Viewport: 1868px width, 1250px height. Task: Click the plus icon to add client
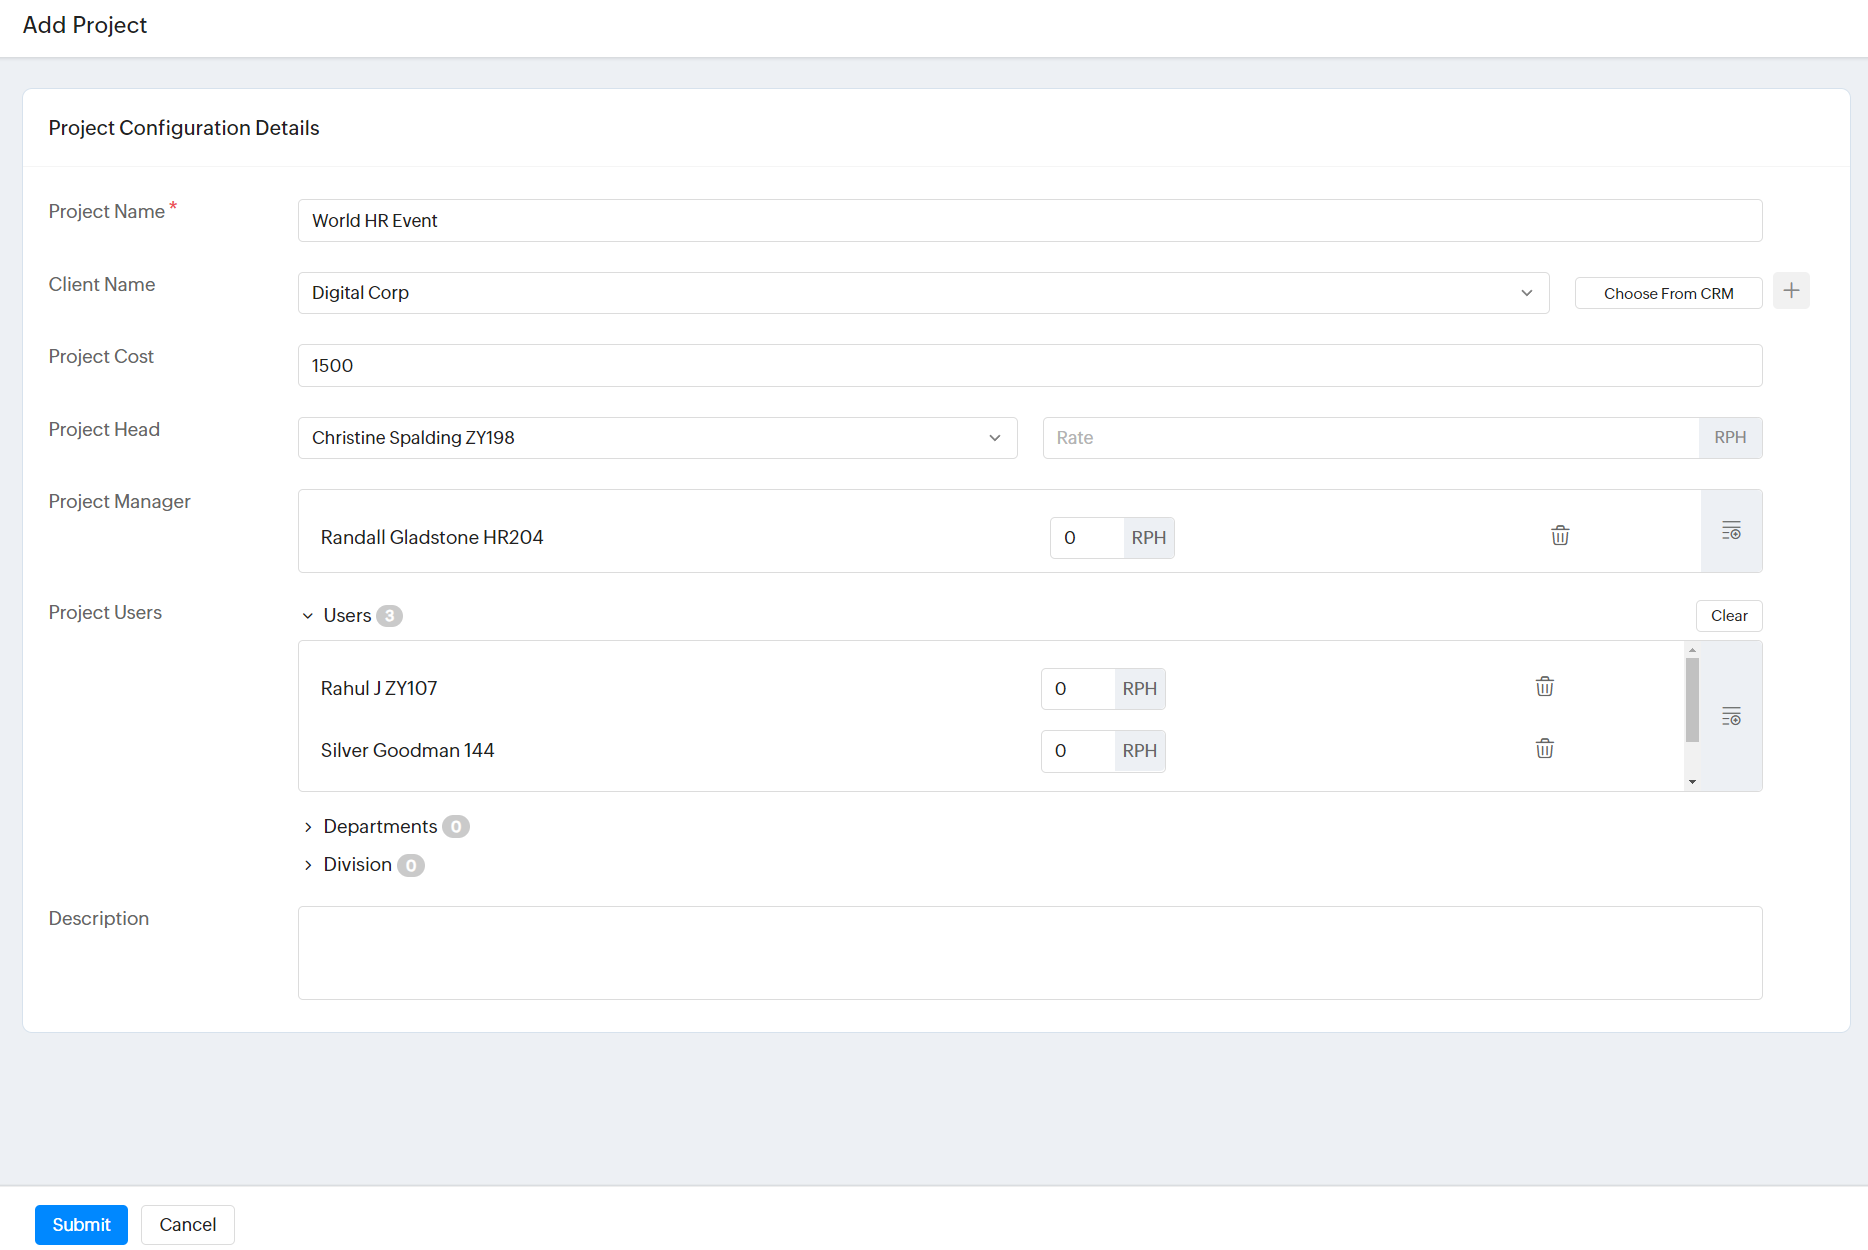click(x=1791, y=291)
